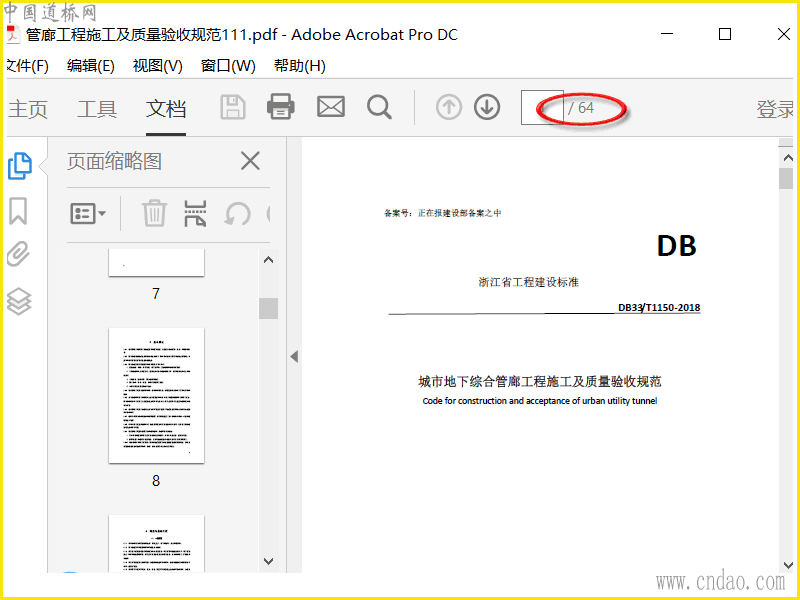800x600 pixels.
Task: Click the PDF file icon in title bar
Action: (13, 35)
